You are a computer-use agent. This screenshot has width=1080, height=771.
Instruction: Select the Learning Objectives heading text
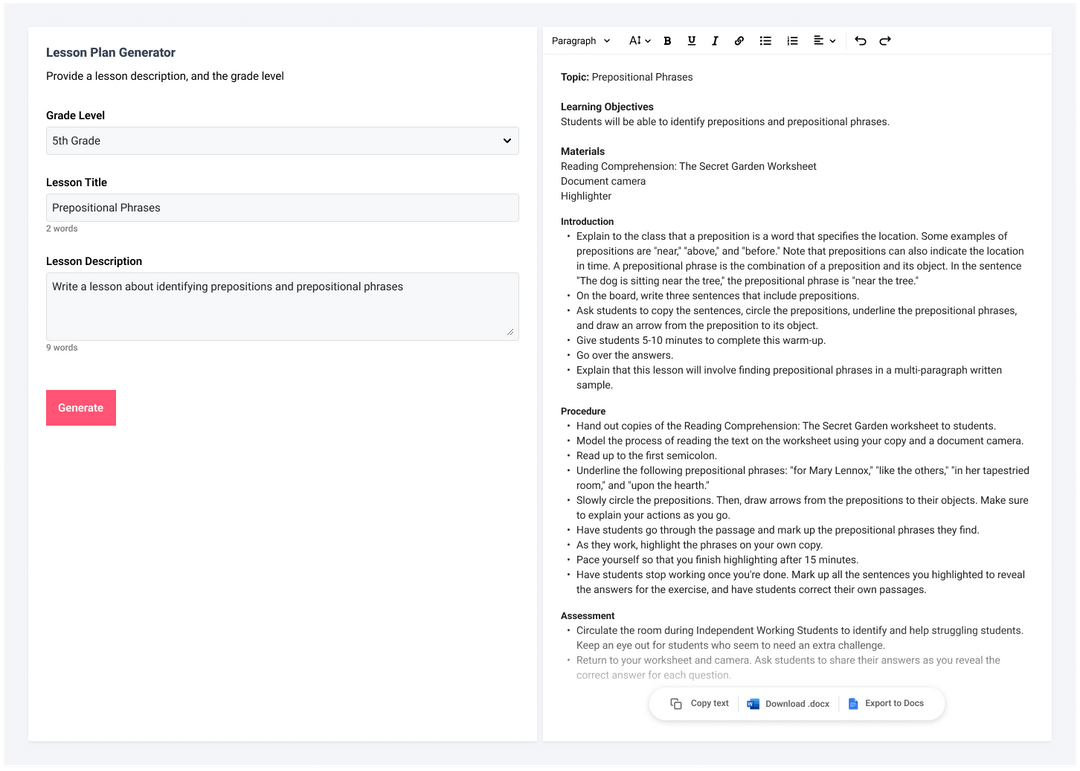click(607, 106)
